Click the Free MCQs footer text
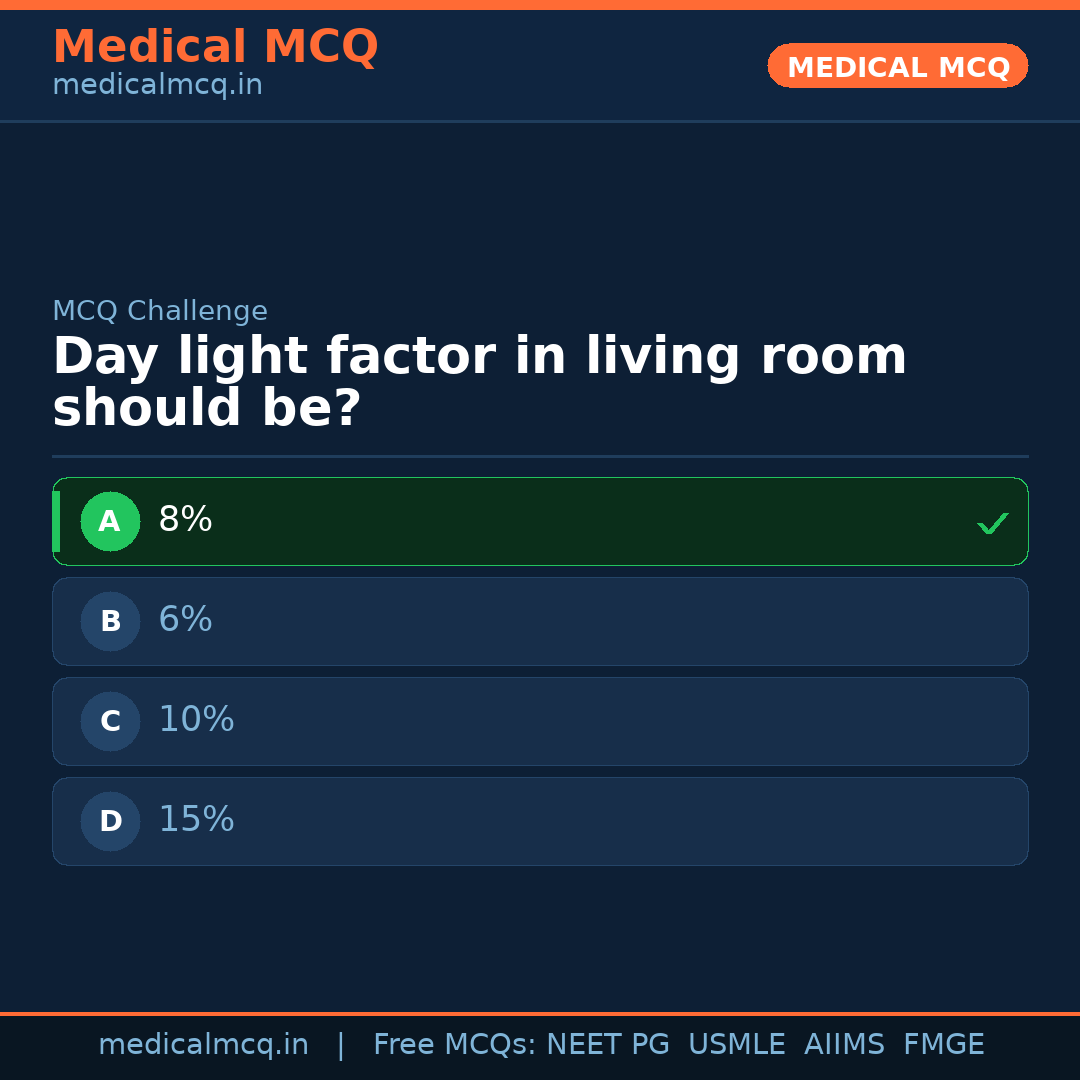Image resolution: width=1080 pixels, height=1080 pixels. tap(454, 1045)
